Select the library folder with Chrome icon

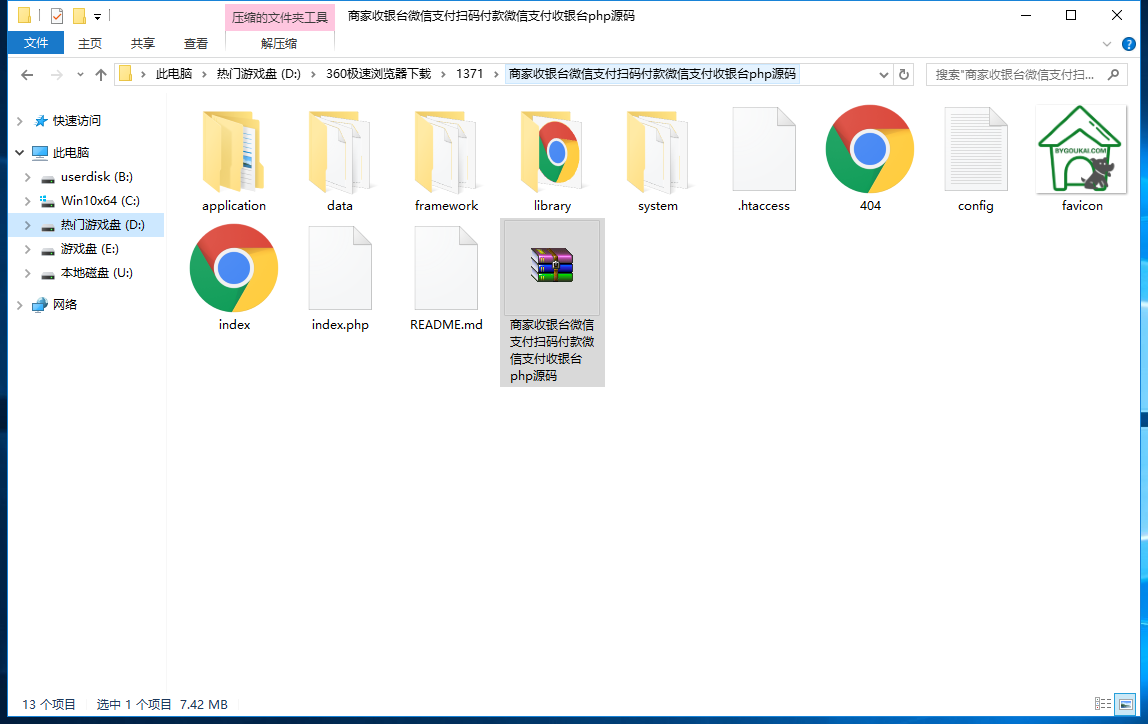[x=552, y=152]
